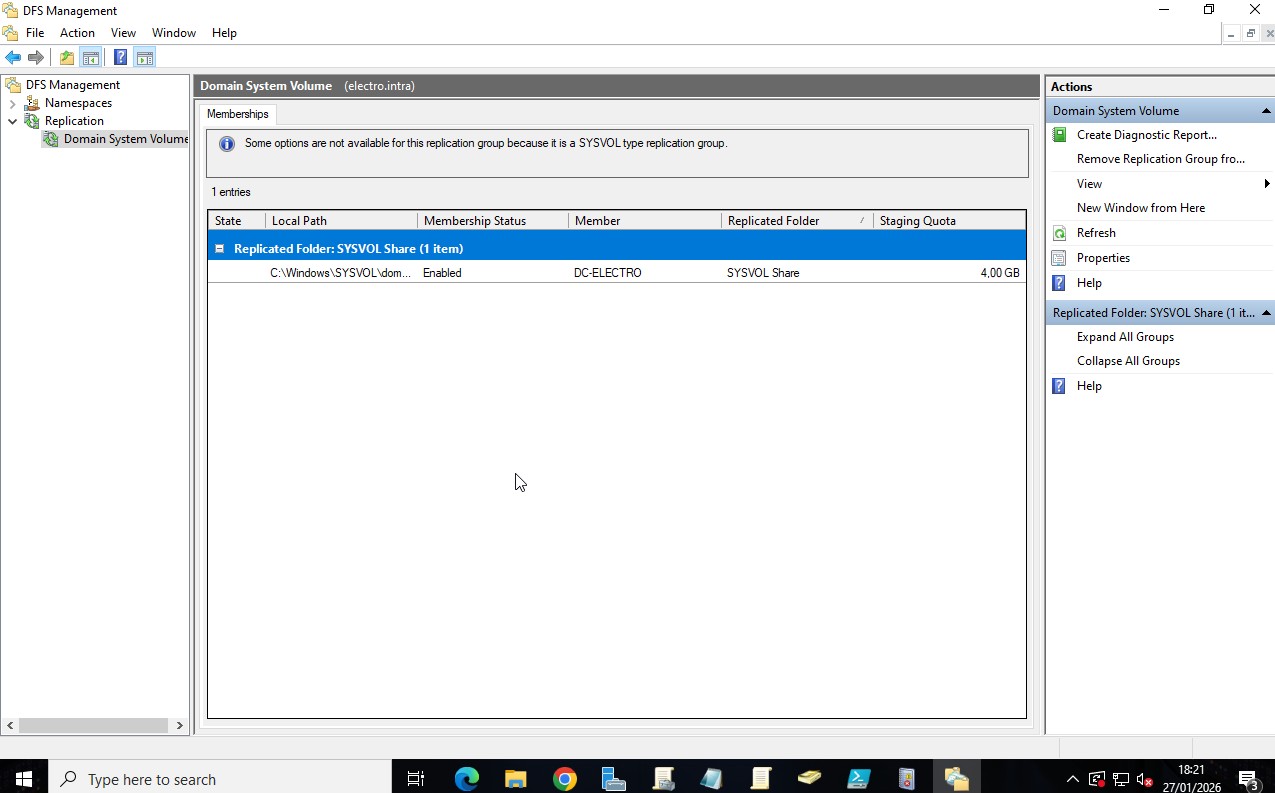Image resolution: width=1275 pixels, height=793 pixels.
Task: Open the Action menu
Action: (x=77, y=33)
